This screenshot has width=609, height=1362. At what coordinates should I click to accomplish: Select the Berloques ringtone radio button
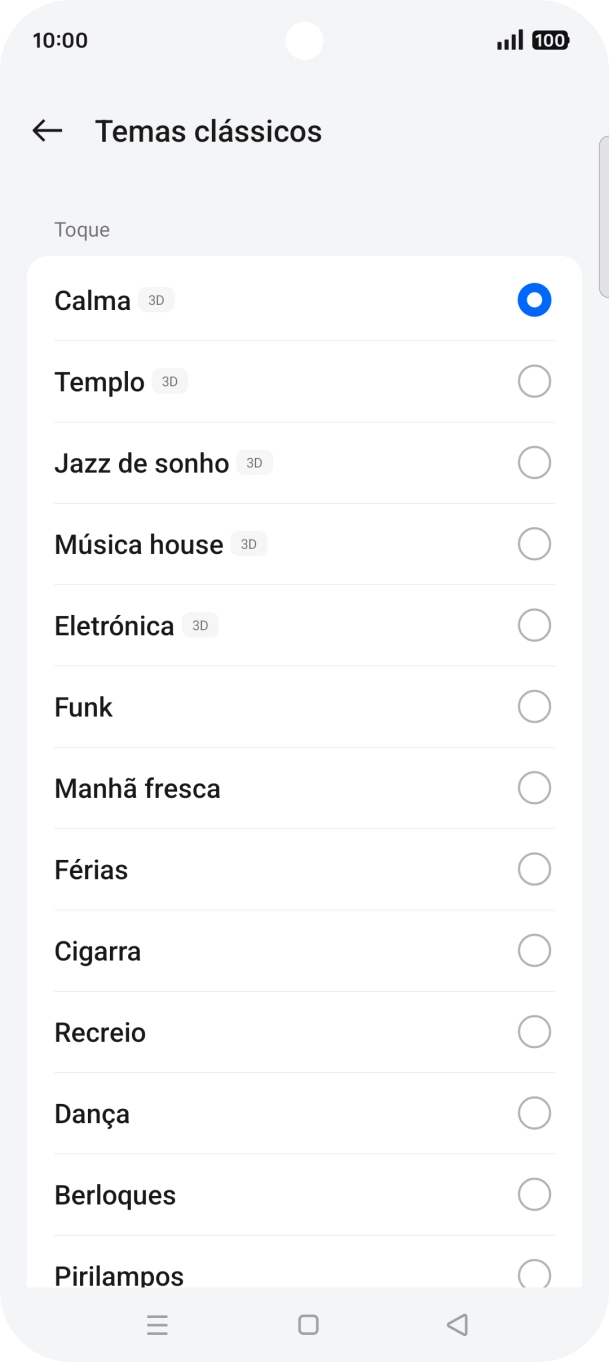[534, 1194]
